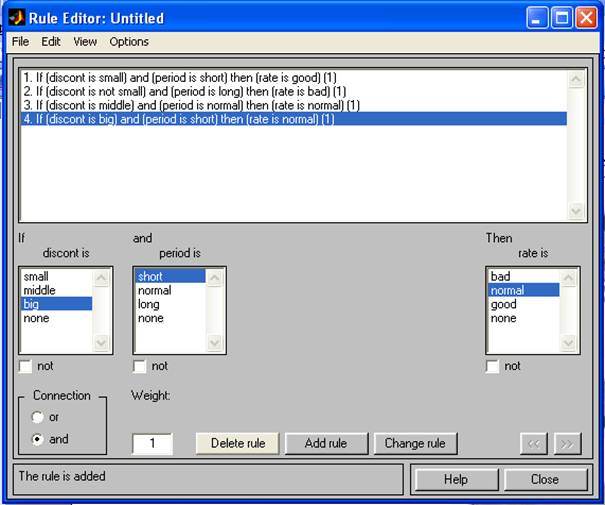Choose 'middle' in the discont list
The width and height of the screenshot is (605, 505).
(x=57, y=290)
